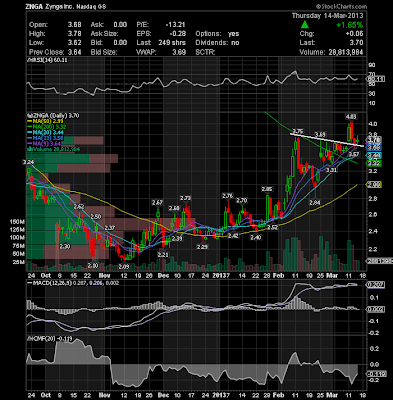This screenshot has height=400, width=393.
Task: Click the Dividends no entry
Action: 217,43
